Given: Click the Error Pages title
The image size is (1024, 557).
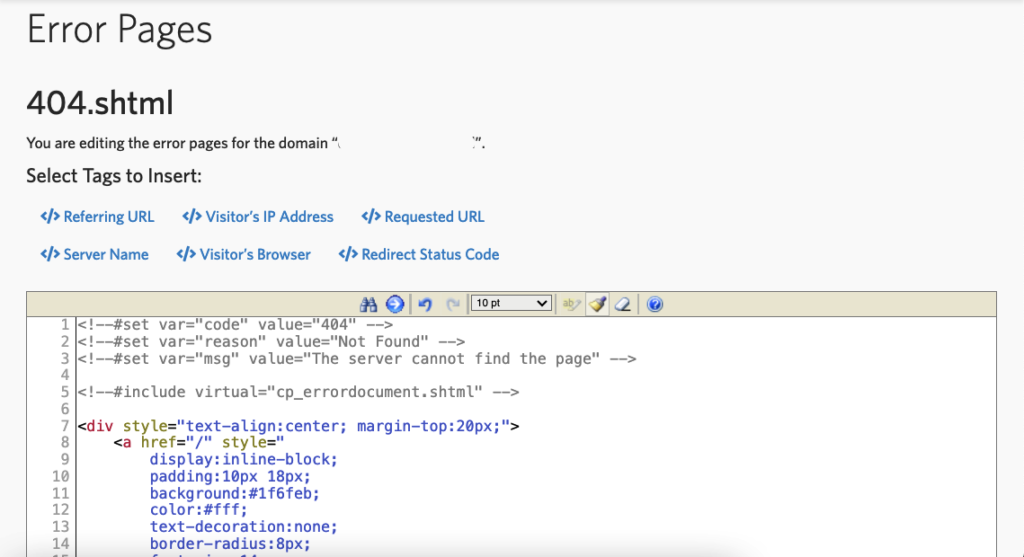Looking at the screenshot, I should click(120, 30).
